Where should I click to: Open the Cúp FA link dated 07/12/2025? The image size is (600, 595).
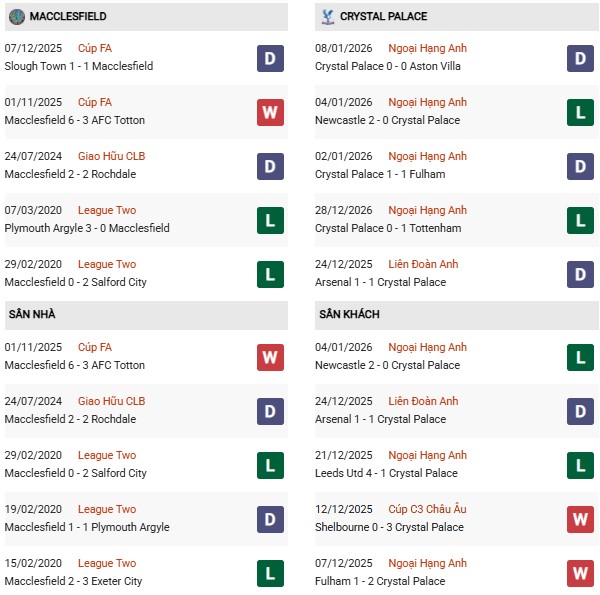tap(93, 48)
